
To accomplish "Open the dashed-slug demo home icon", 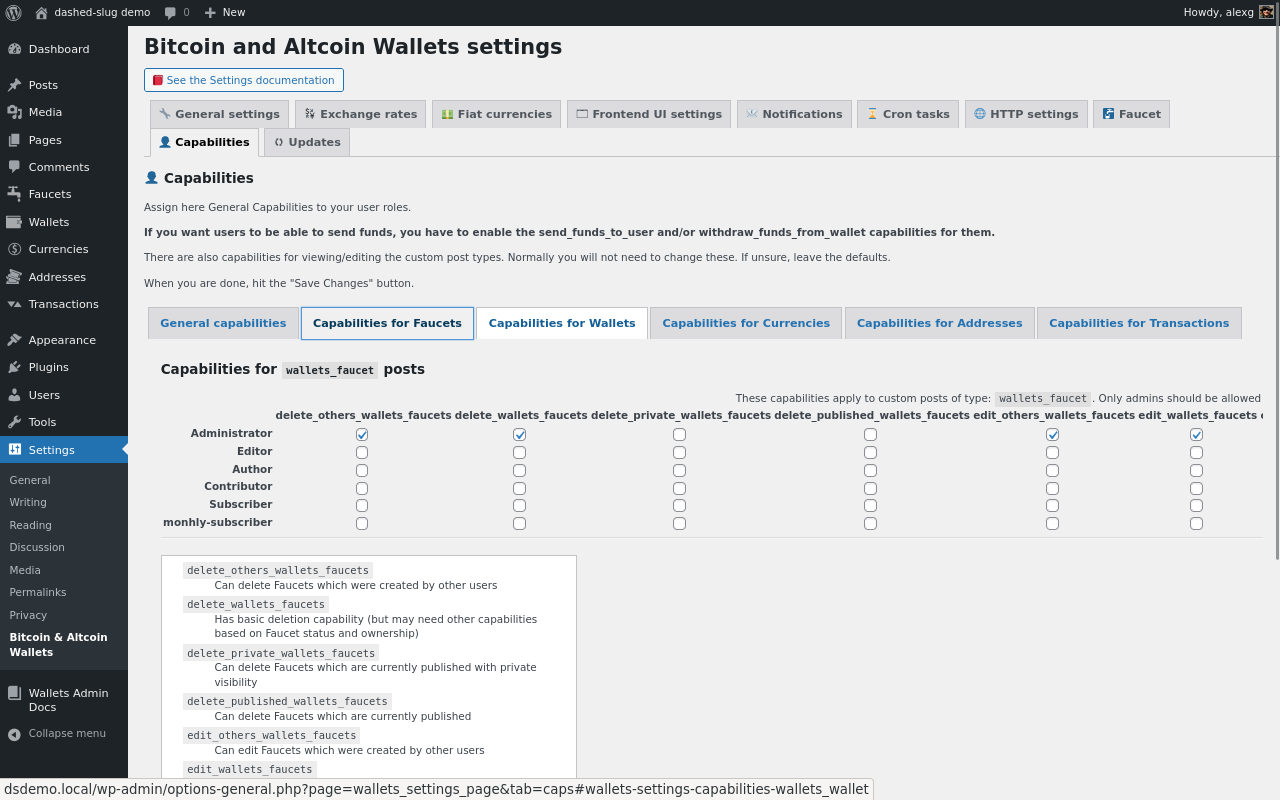I will pos(41,13).
